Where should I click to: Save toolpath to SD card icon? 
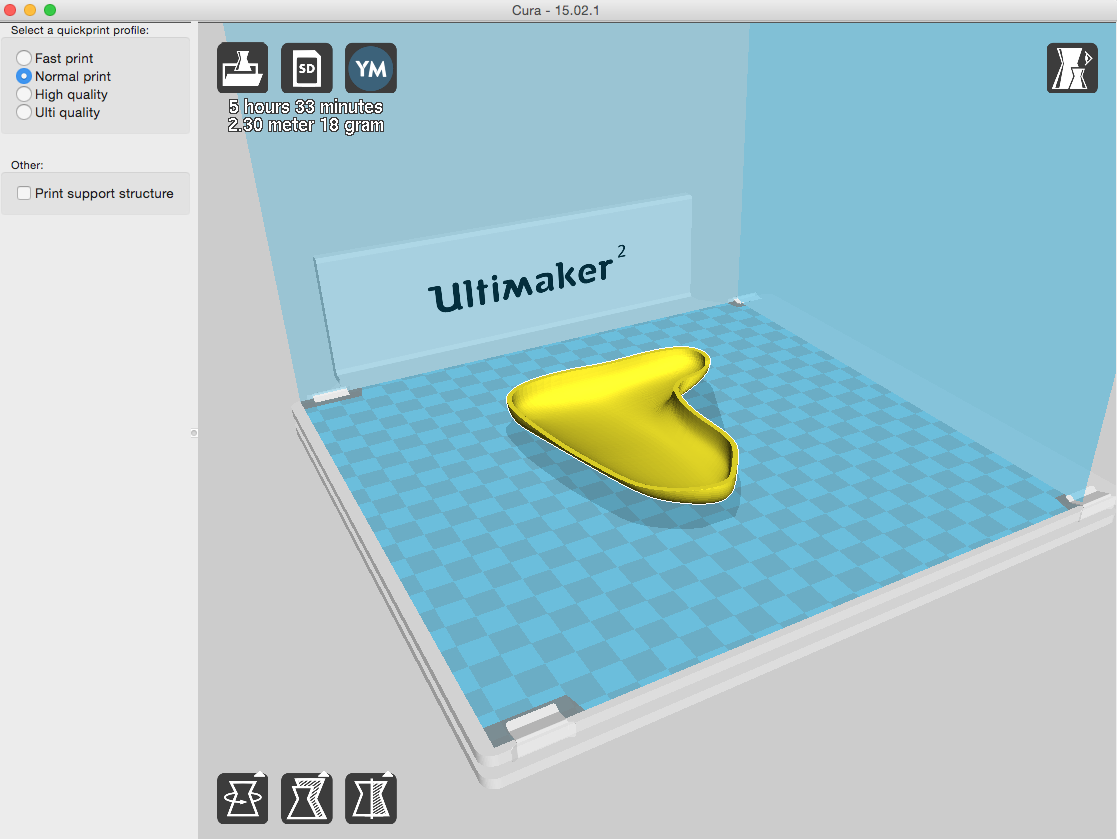click(306, 68)
